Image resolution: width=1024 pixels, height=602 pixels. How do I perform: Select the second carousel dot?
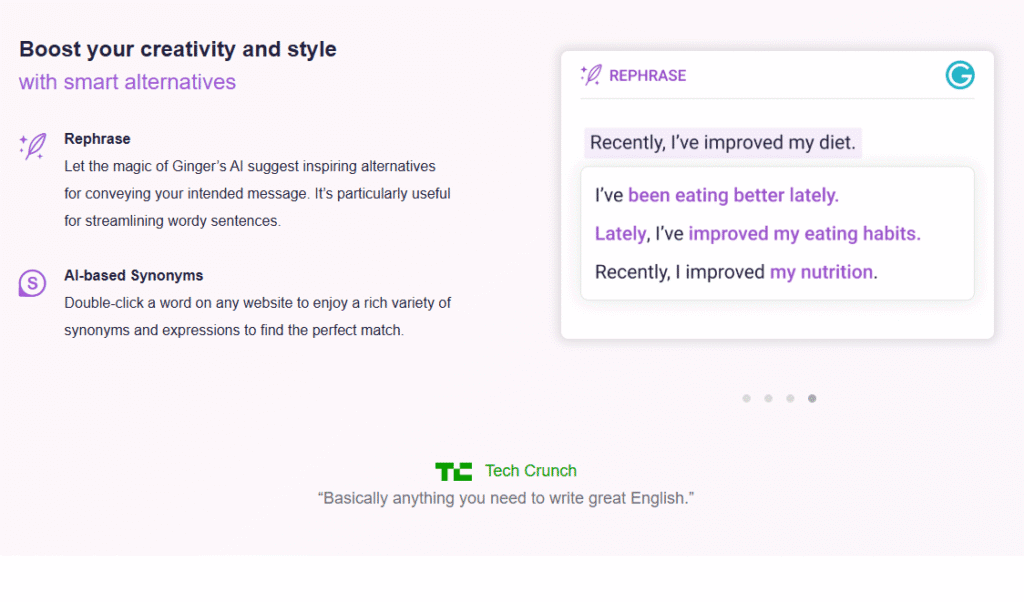pos(769,398)
